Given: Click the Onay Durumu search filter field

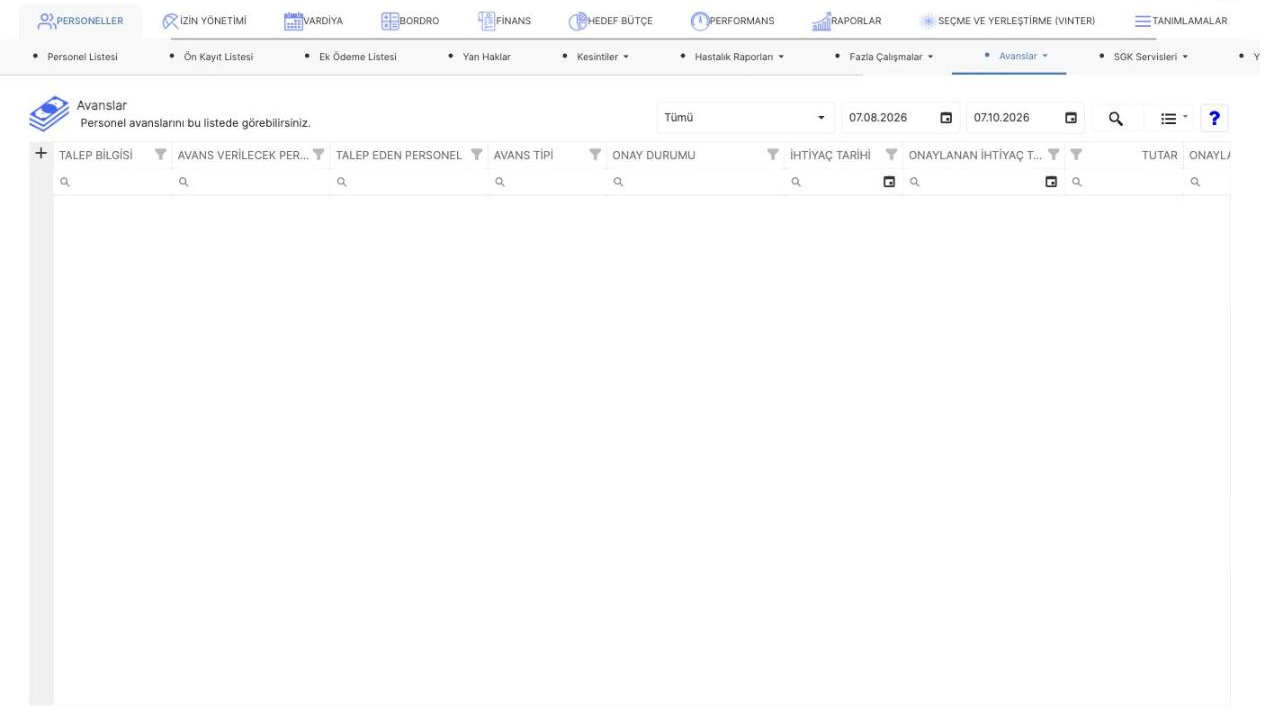Looking at the screenshot, I should (x=695, y=182).
